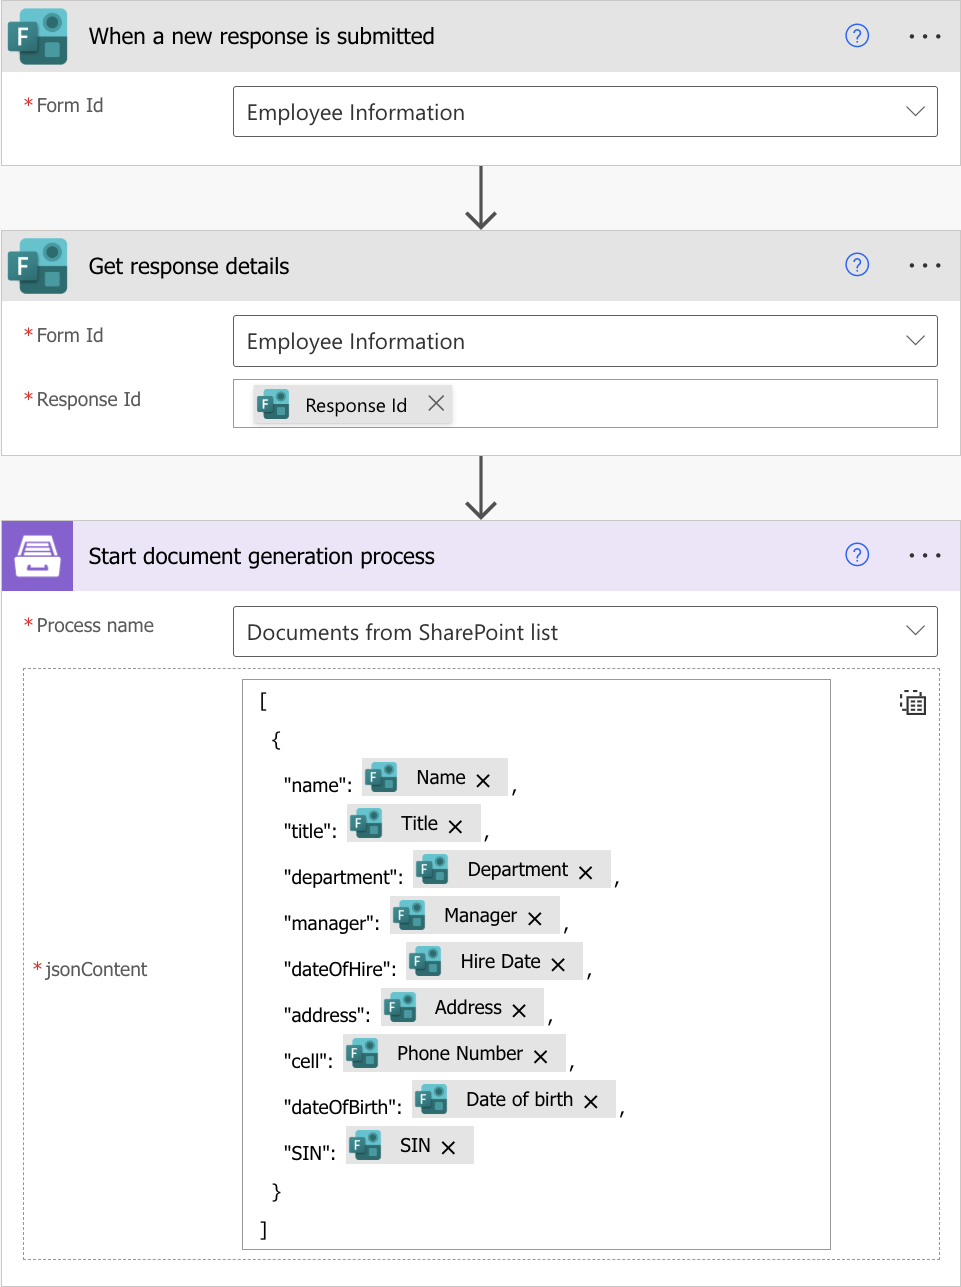Switch jsonContent to array input mode icon
The image size is (961, 1287).
tap(912, 702)
